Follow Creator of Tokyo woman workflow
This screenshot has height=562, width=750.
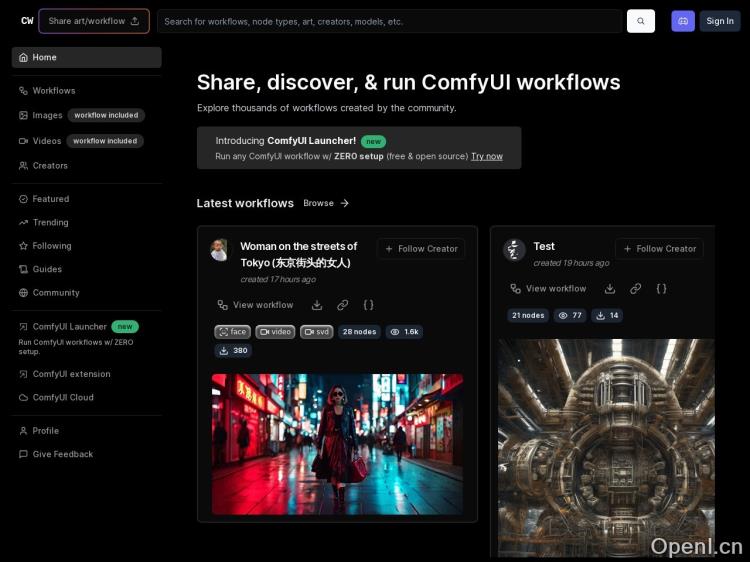(421, 249)
